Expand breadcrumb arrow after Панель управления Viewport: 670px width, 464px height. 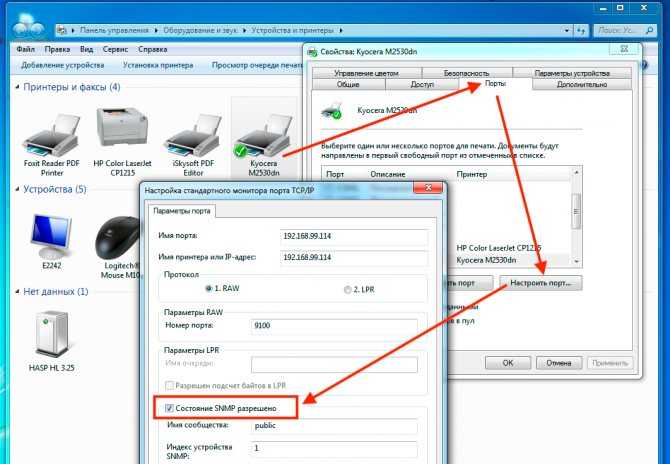[156, 30]
